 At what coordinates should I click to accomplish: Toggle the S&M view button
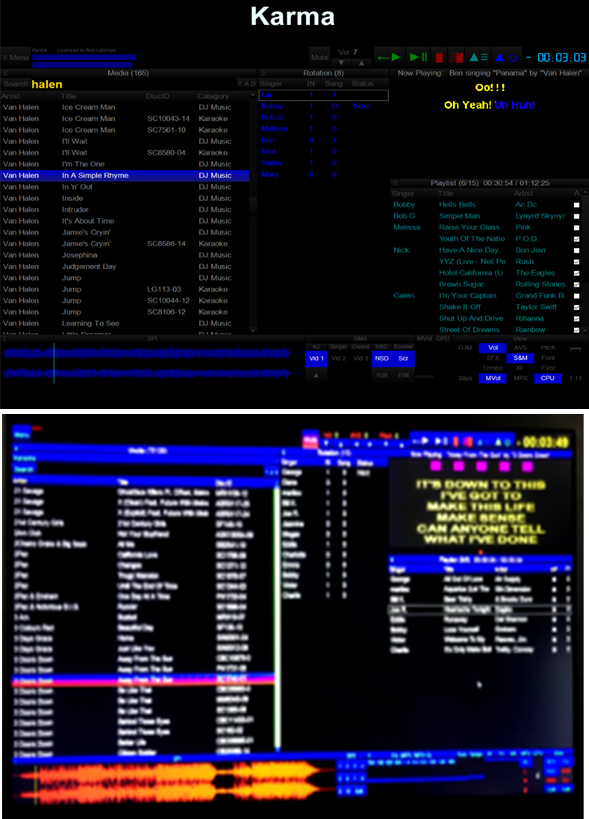tap(520, 358)
